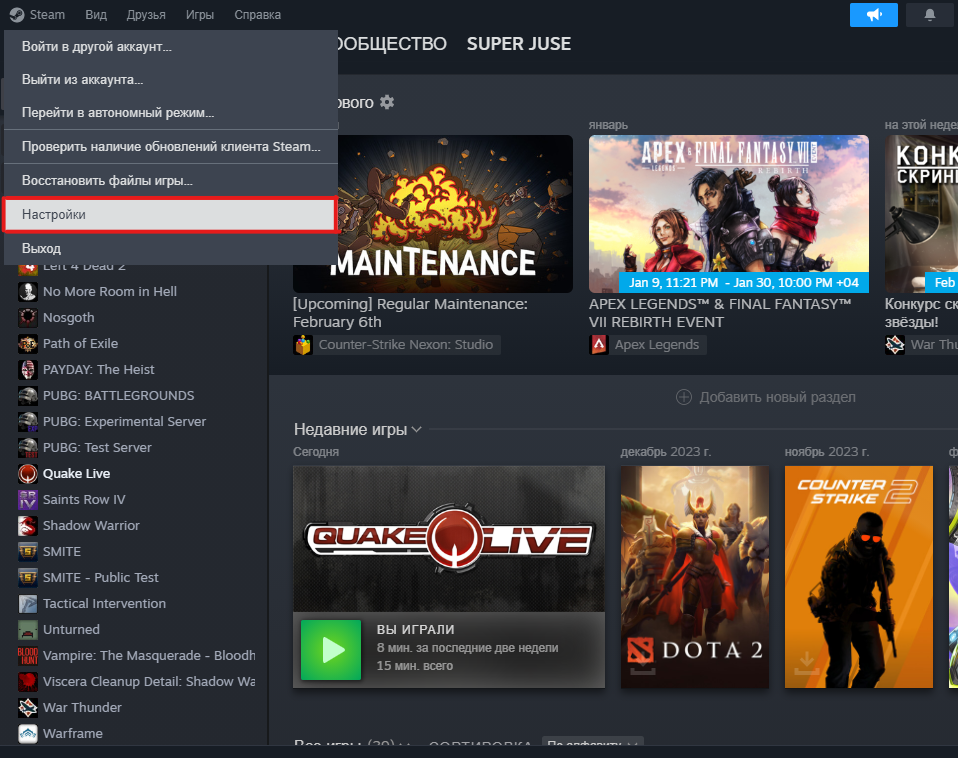Open the announcements megaphone button
Image resolution: width=958 pixels, height=758 pixels.
point(874,15)
